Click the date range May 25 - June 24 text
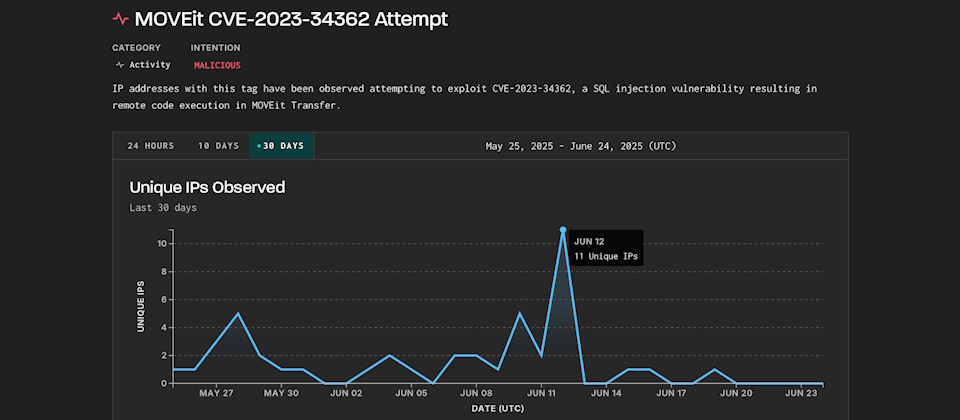The image size is (960, 420). 580,146
